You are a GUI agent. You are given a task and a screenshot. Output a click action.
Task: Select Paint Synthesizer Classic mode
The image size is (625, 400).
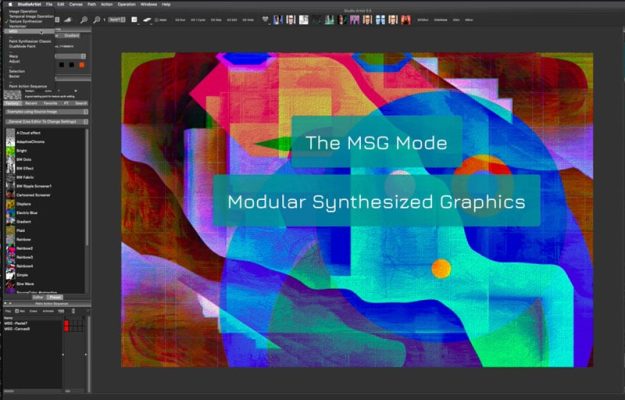[30, 41]
